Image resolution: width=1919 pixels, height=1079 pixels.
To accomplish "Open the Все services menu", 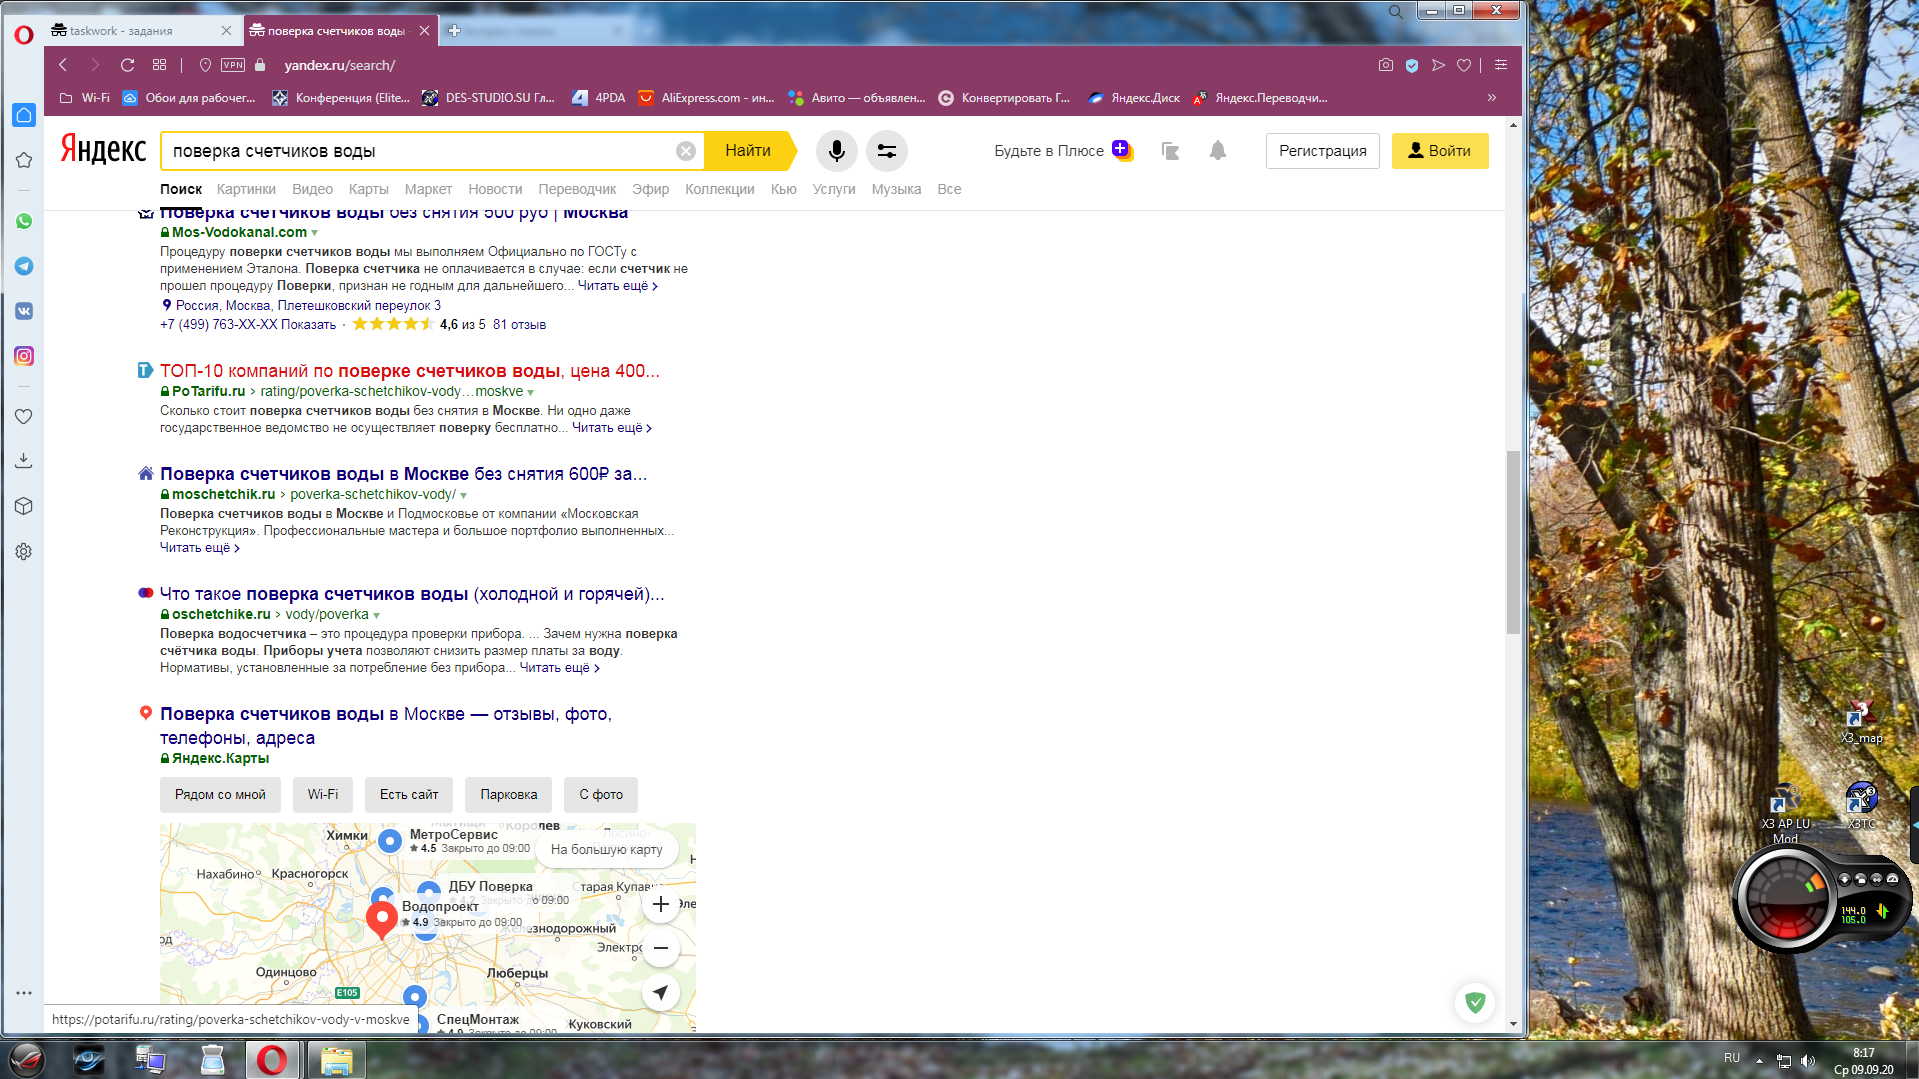I will pos(949,189).
